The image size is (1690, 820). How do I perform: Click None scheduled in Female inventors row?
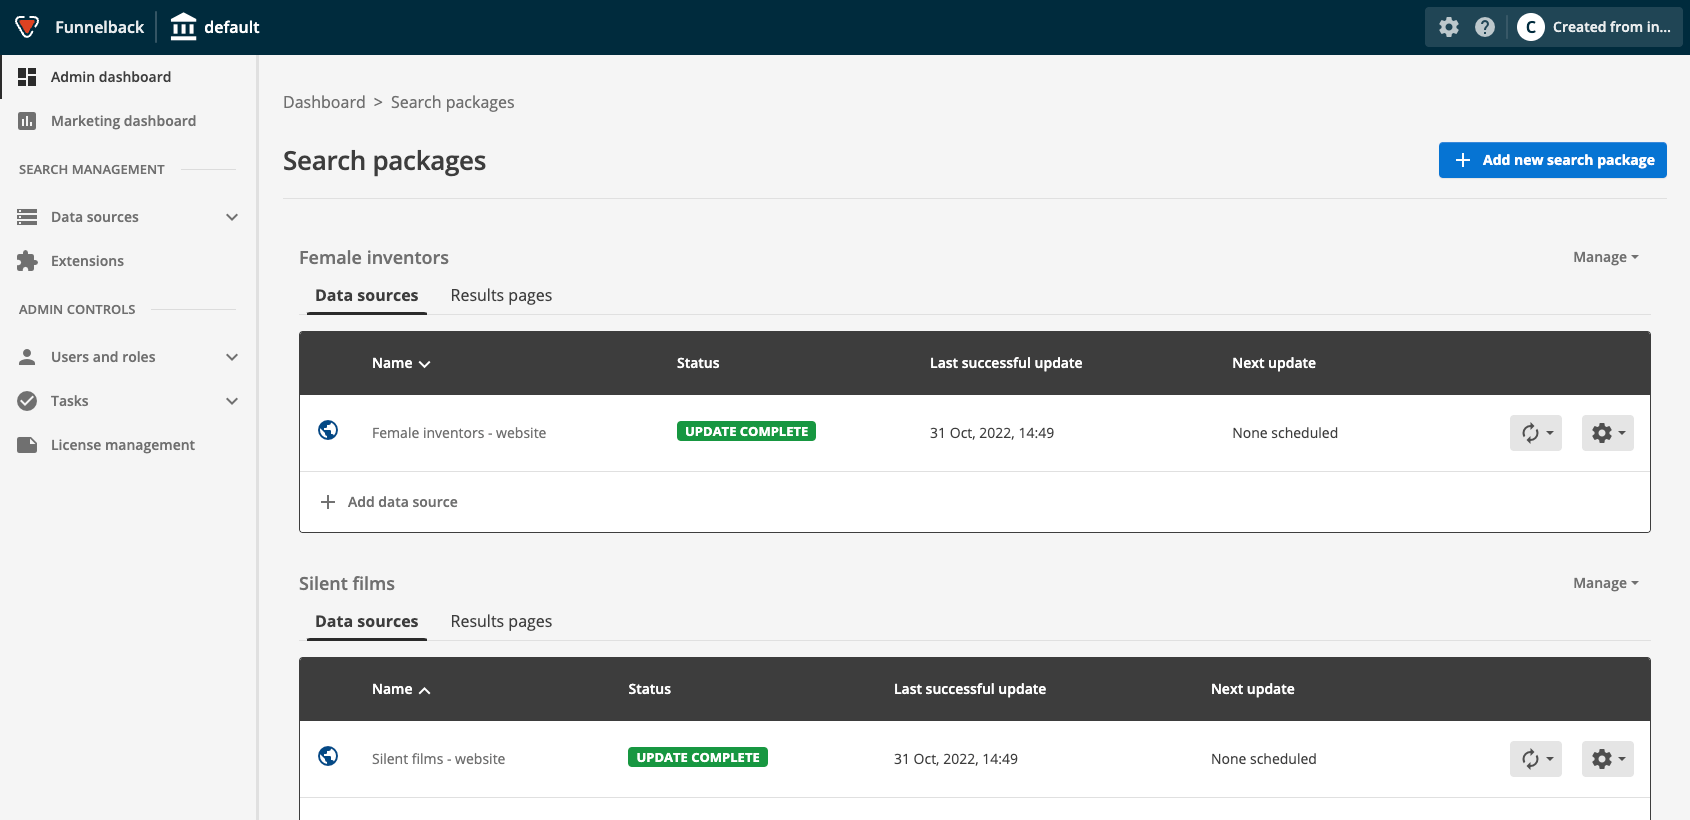[1285, 433]
